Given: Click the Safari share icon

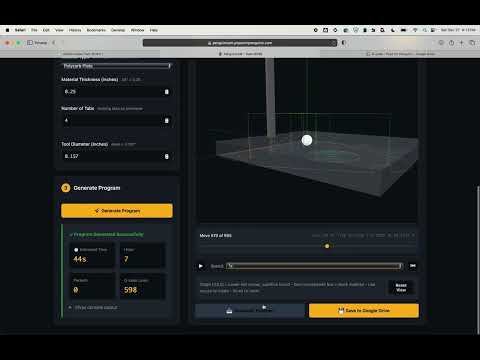Looking at the screenshot, I should click(x=451, y=43).
